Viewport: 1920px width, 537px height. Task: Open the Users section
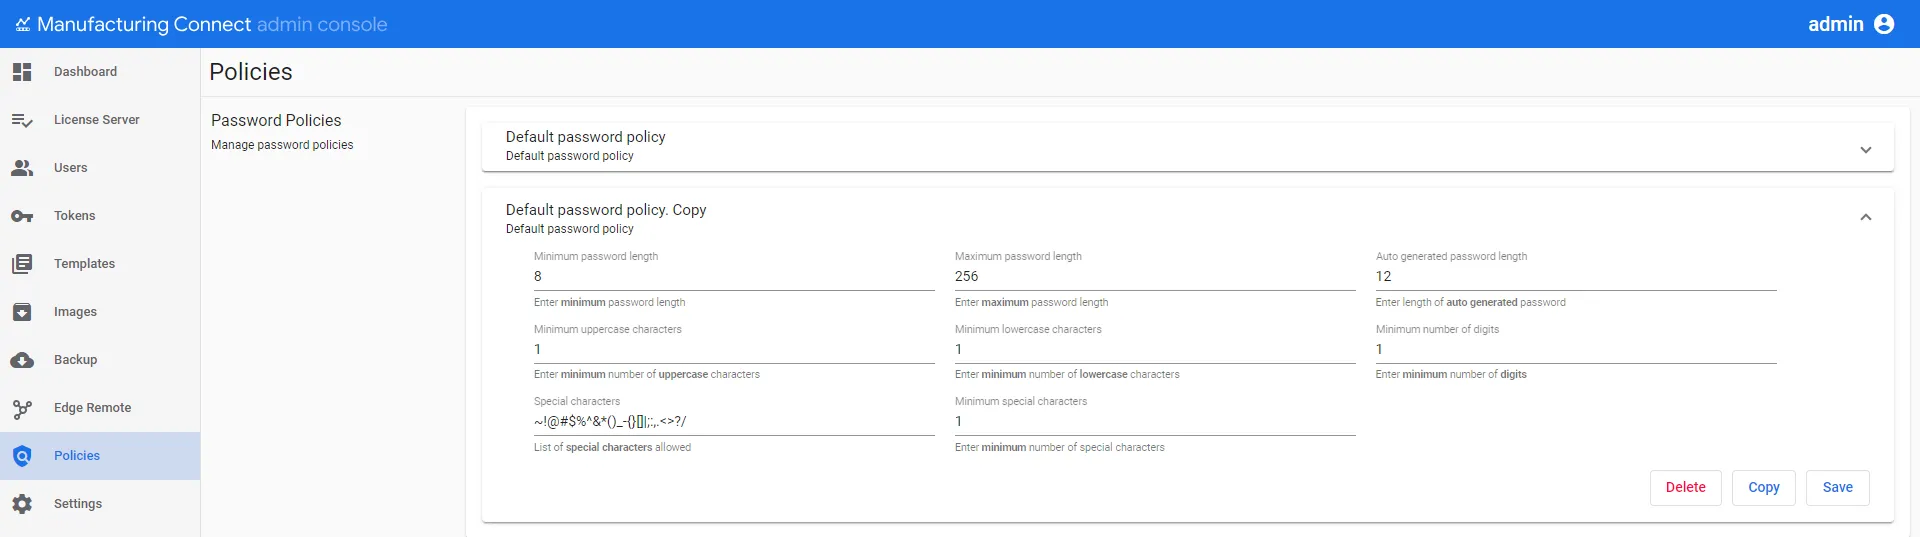tap(100, 168)
